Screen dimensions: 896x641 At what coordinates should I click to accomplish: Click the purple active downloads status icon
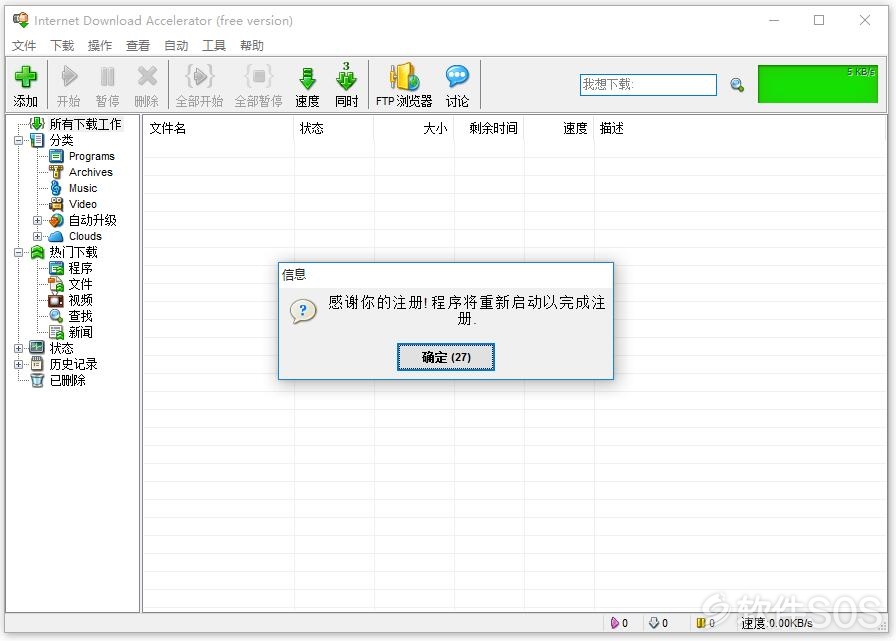(615, 623)
